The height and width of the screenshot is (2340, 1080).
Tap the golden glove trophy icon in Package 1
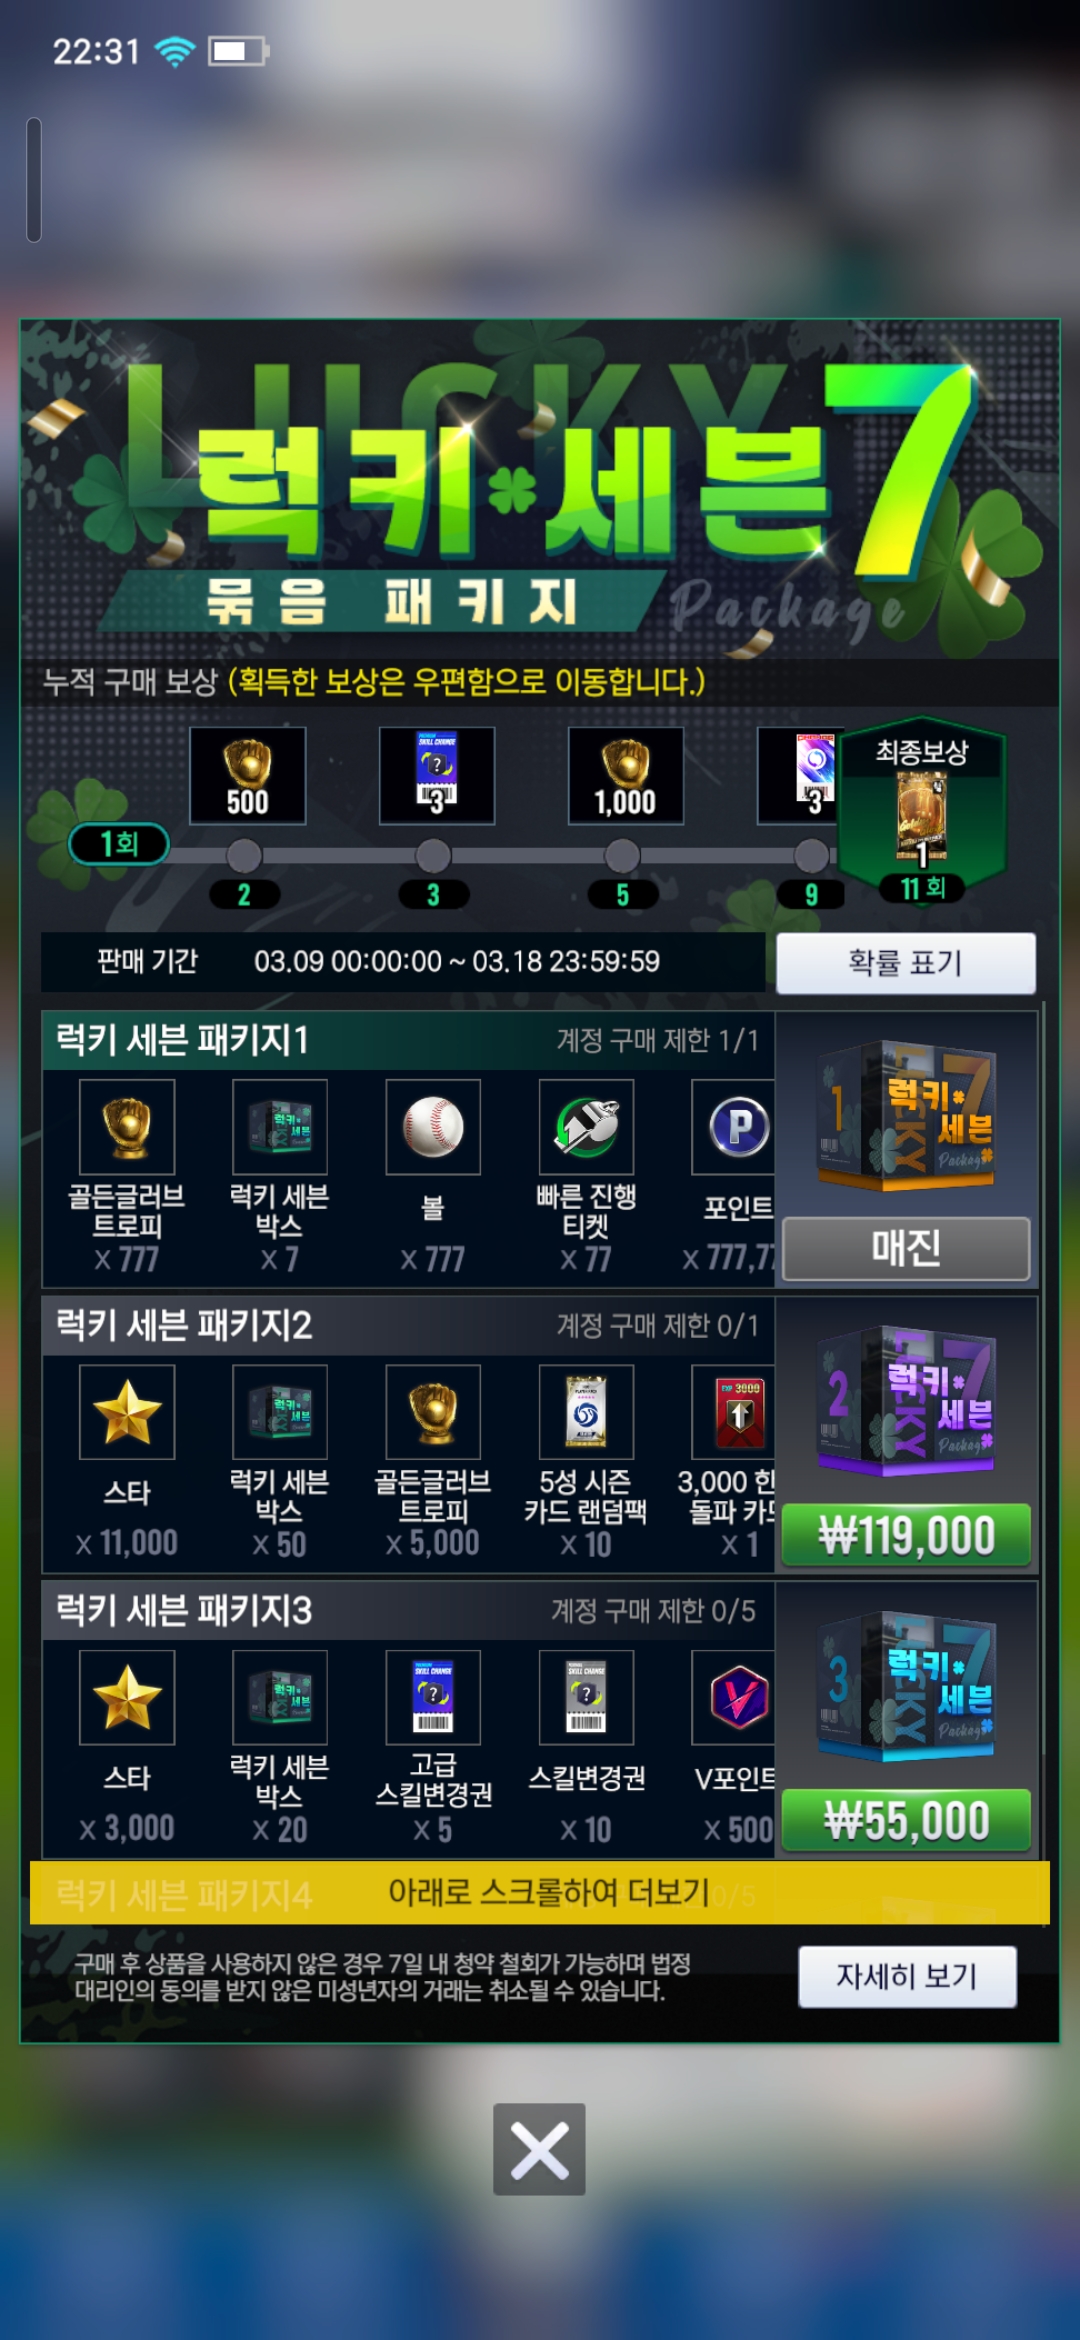pos(127,1127)
